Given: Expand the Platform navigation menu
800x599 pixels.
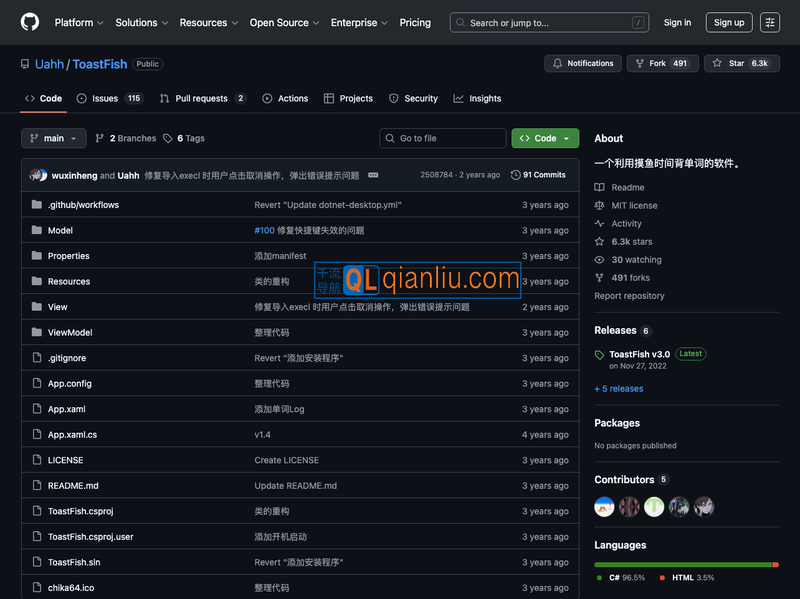Looking at the screenshot, I should pos(79,22).
